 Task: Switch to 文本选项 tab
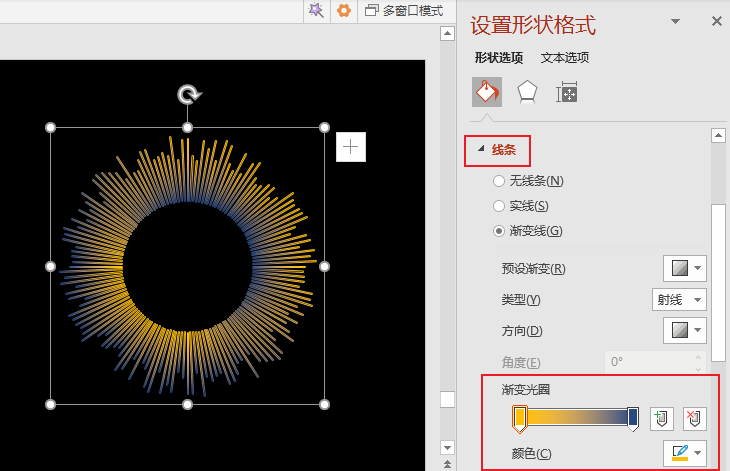click(565, 58)
